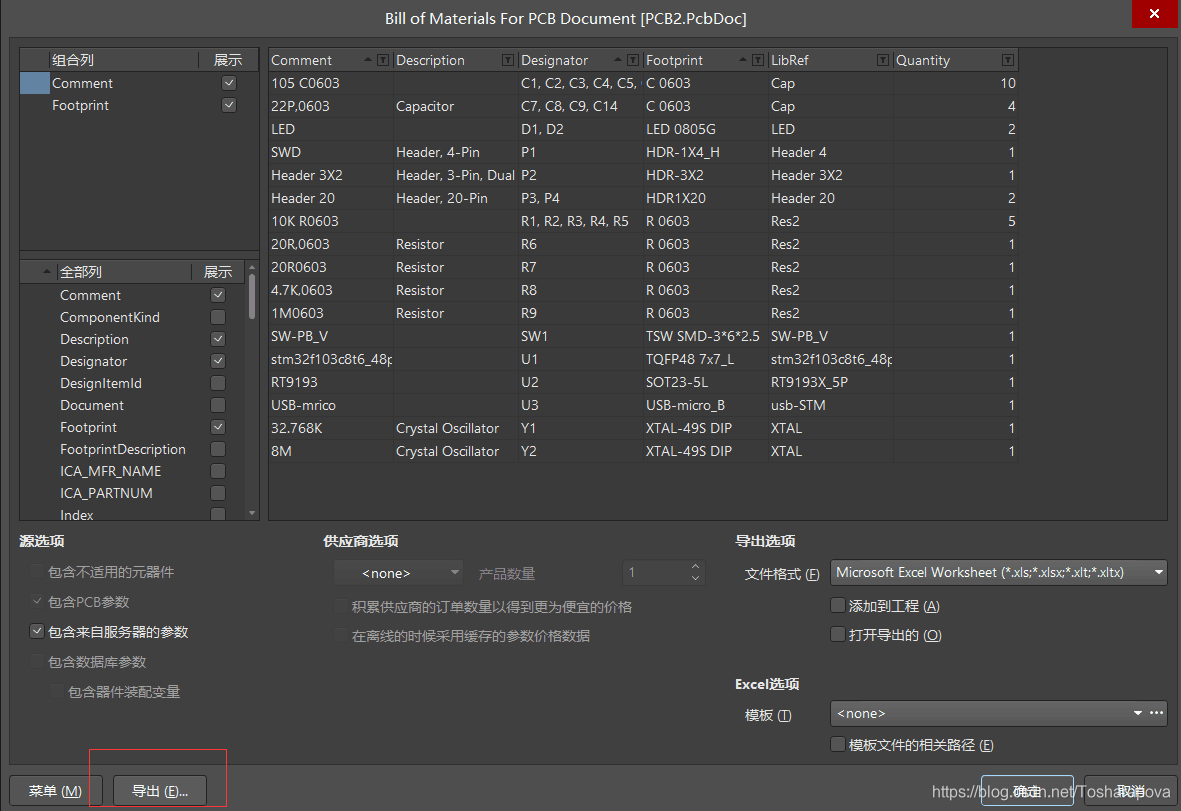Image resolution: width=1181 pixels, height=811 pixels.
Task: Click scroll-down arrow of all-columns list
Action: (x=252, y=514)
